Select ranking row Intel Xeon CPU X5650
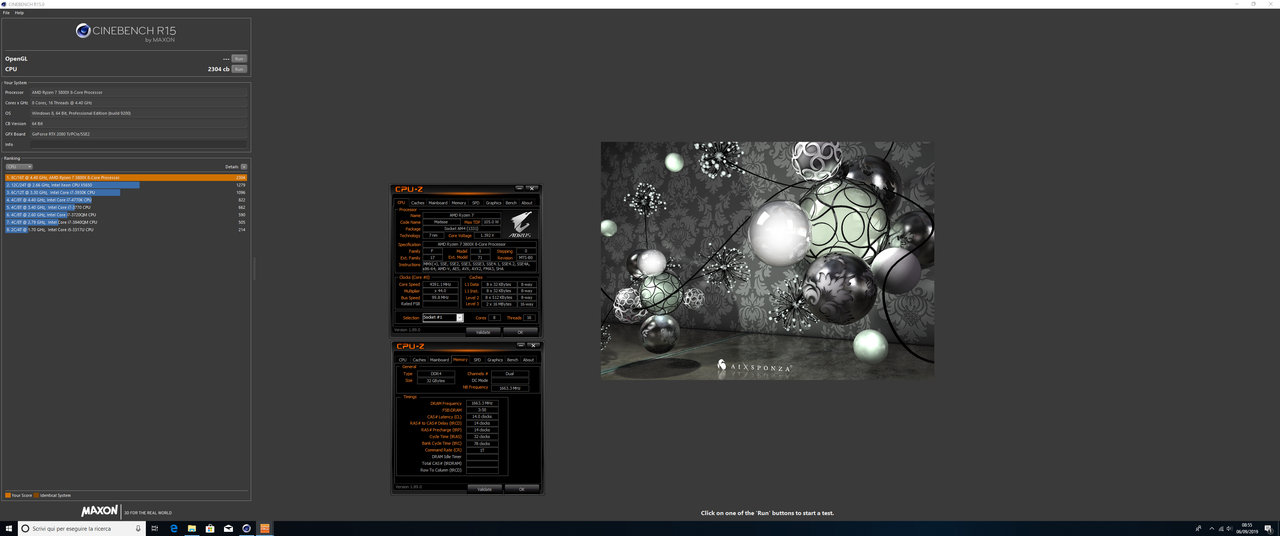 tap(126, 185)
